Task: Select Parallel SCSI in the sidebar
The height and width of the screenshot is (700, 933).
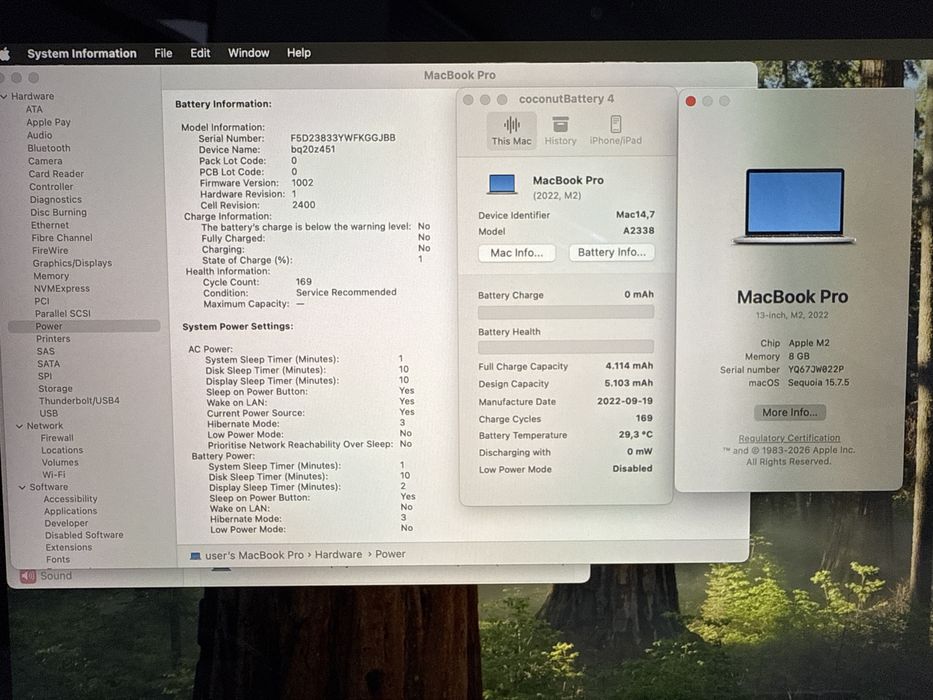Action: pyautogui.click(x=62, y=314)
